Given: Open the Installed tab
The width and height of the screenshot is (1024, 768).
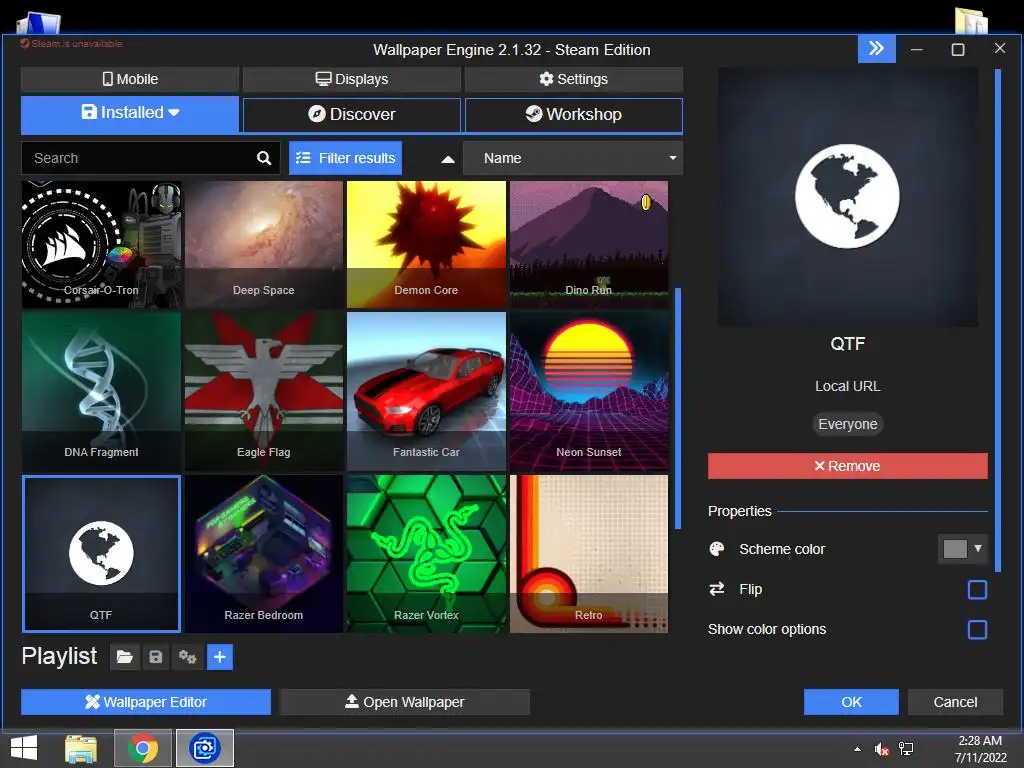Looking at the screenshot, I should 130,114.
